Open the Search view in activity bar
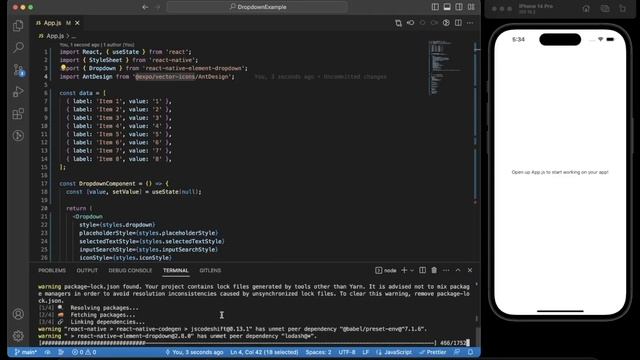Image resolution: width=640 pixels, height=360 pixels. point(18,47)
